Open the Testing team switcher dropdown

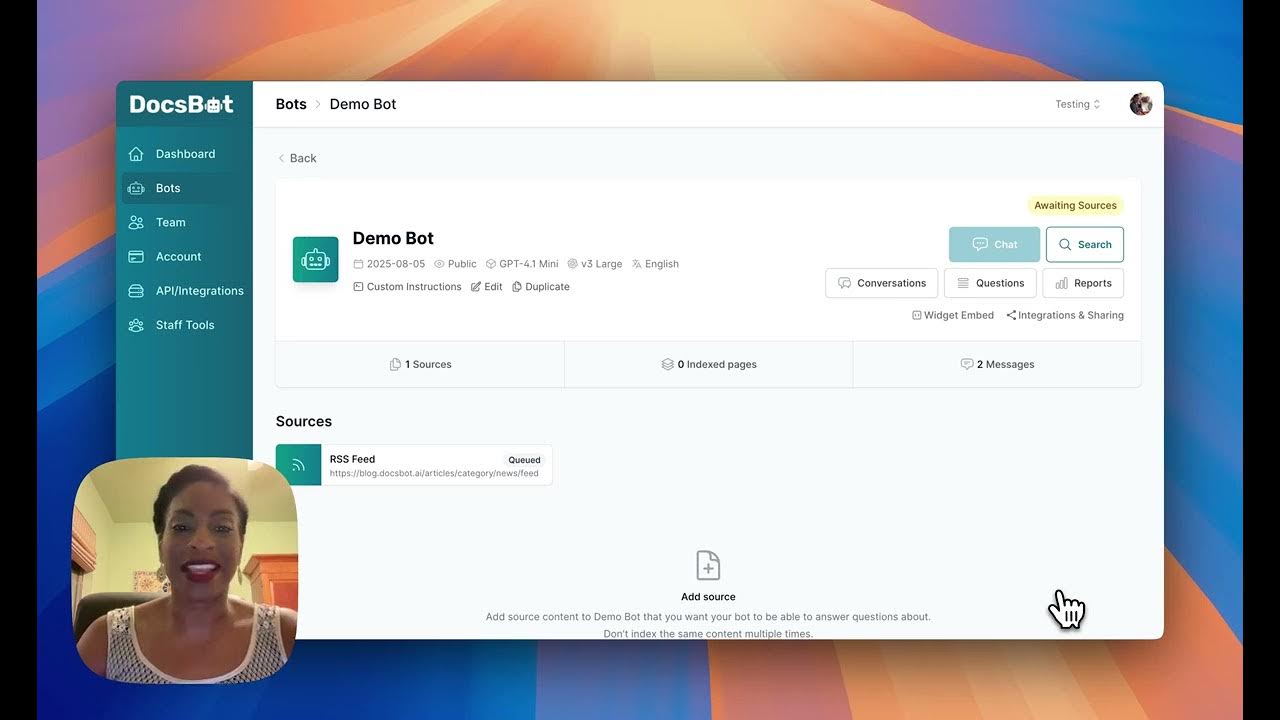pyautogui.click(x=1078, y=104)
